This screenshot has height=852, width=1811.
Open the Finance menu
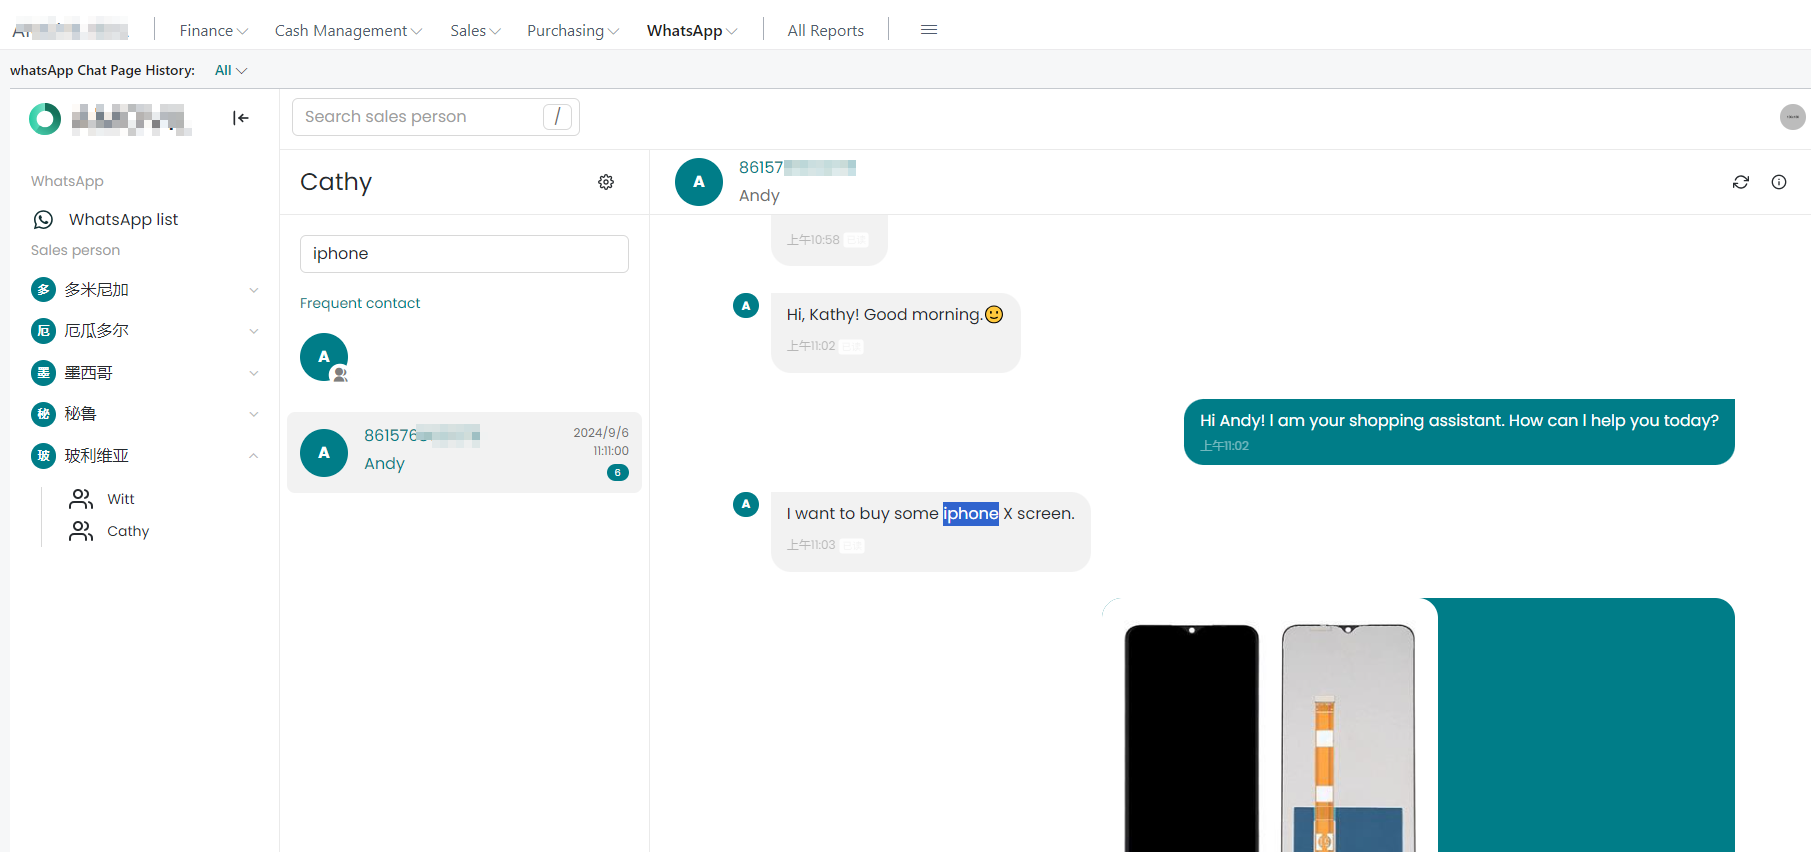pos(213,31)
